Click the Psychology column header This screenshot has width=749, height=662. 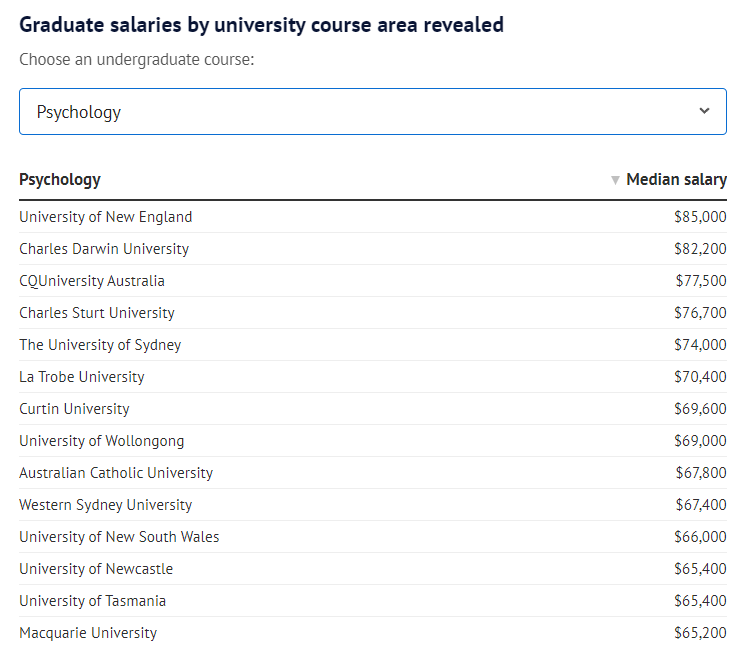click(60, 180)
